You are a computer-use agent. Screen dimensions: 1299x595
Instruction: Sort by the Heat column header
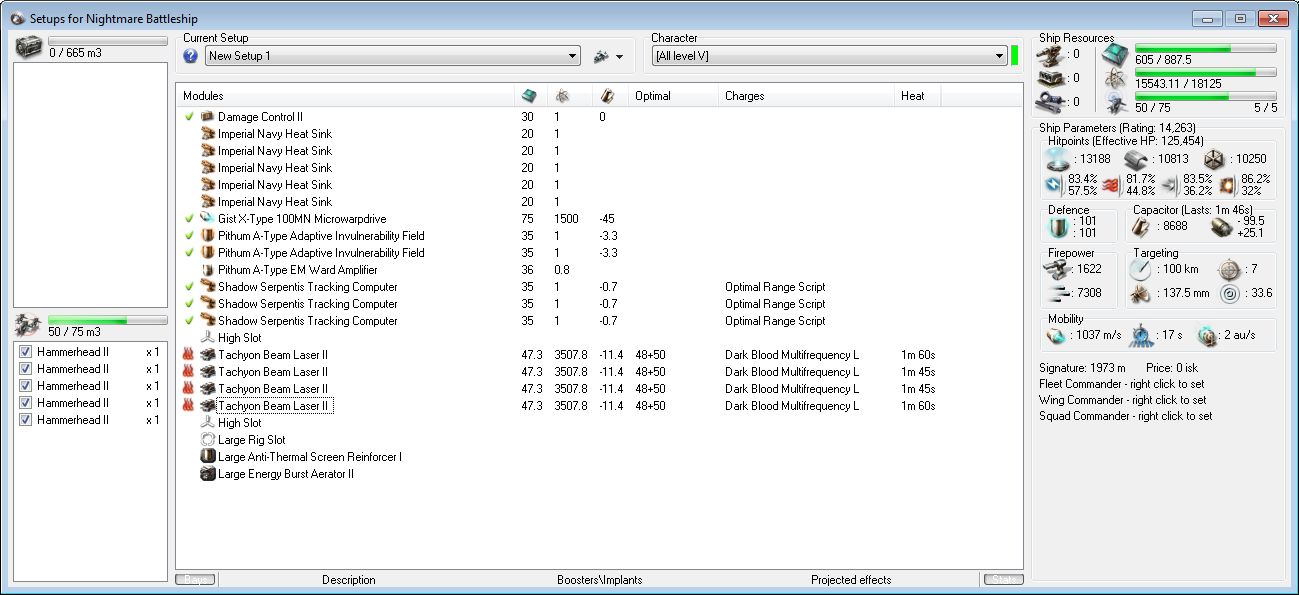point(917,96)
